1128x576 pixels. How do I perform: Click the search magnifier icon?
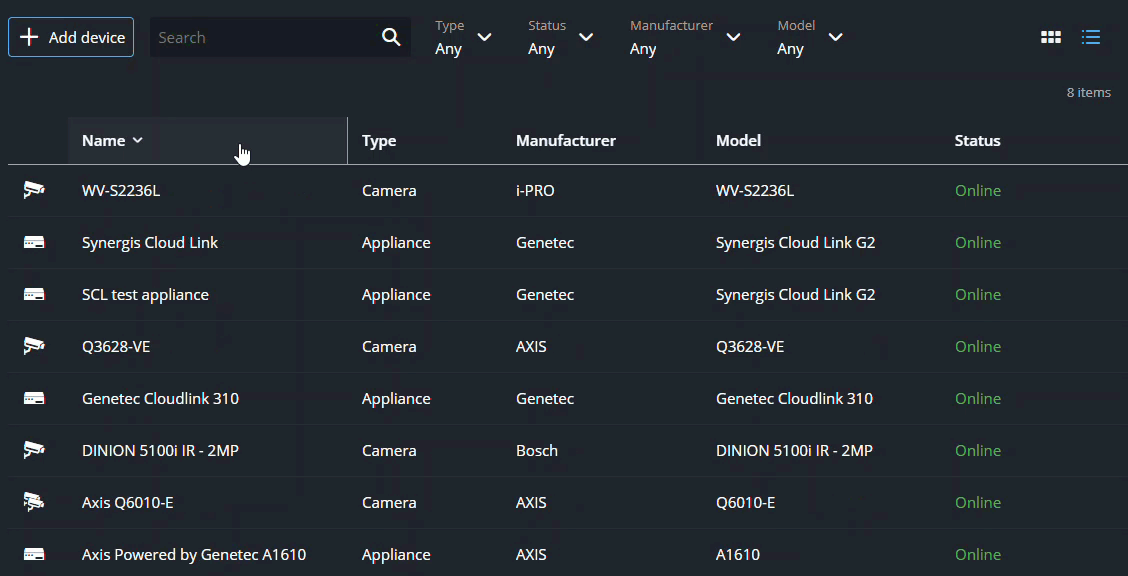pos(391,37)
